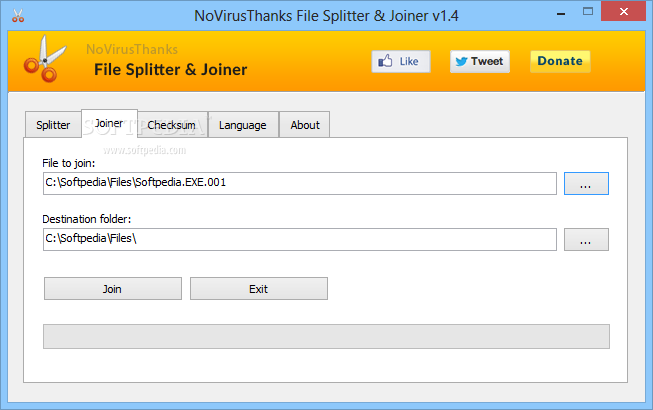
Task: Select the Joiner tab
Action: pyautogui.click(x=109, y=123)
